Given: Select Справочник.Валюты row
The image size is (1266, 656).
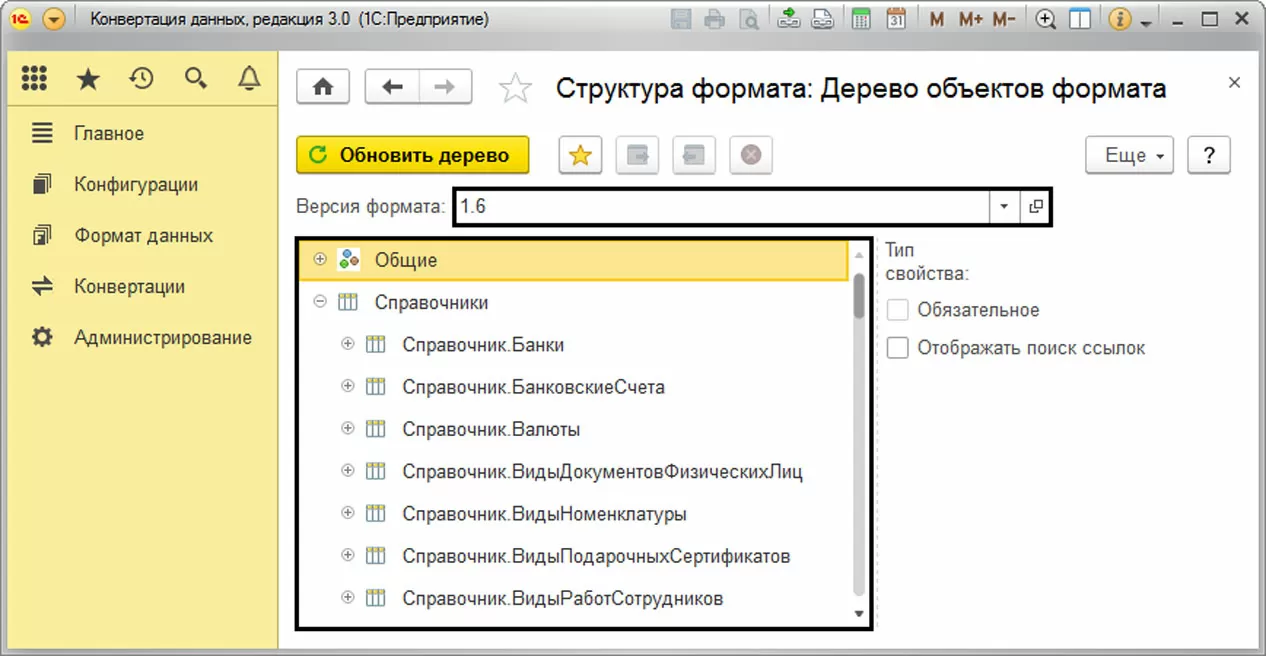Looking at the screenshot, I should point(574,429).
